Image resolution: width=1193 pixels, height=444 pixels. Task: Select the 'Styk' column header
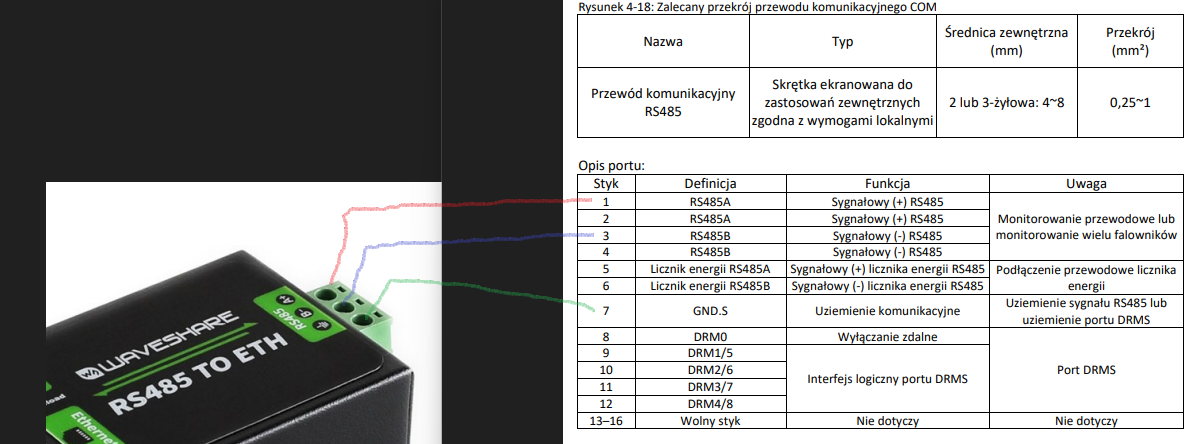coord(607,184)
